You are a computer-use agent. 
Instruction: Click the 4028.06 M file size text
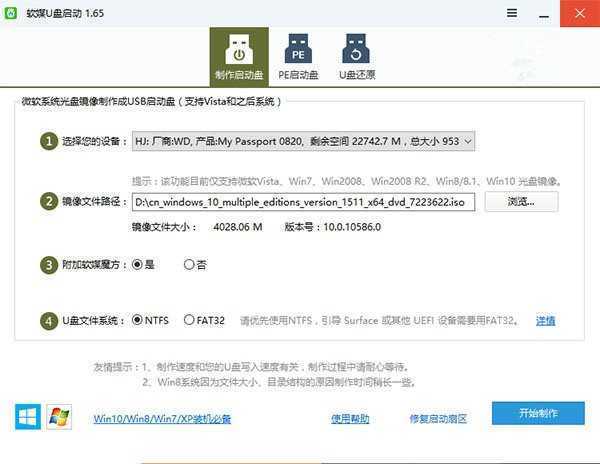click(238, 227)
